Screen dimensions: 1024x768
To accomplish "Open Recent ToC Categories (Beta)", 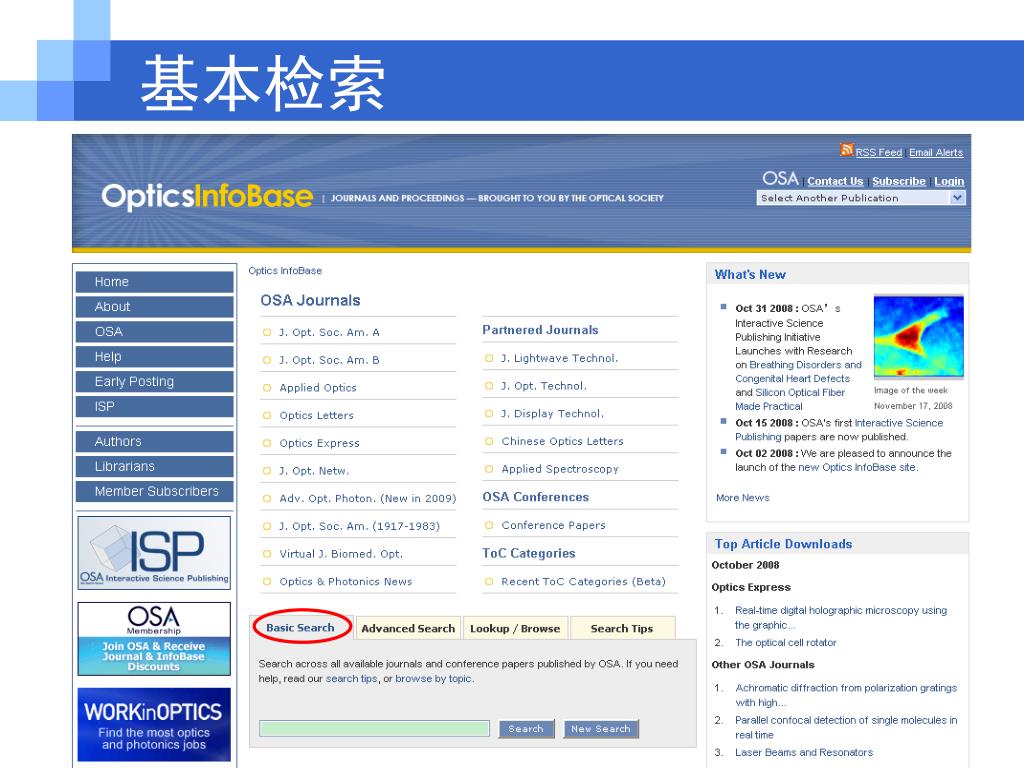I will point(583,581).
